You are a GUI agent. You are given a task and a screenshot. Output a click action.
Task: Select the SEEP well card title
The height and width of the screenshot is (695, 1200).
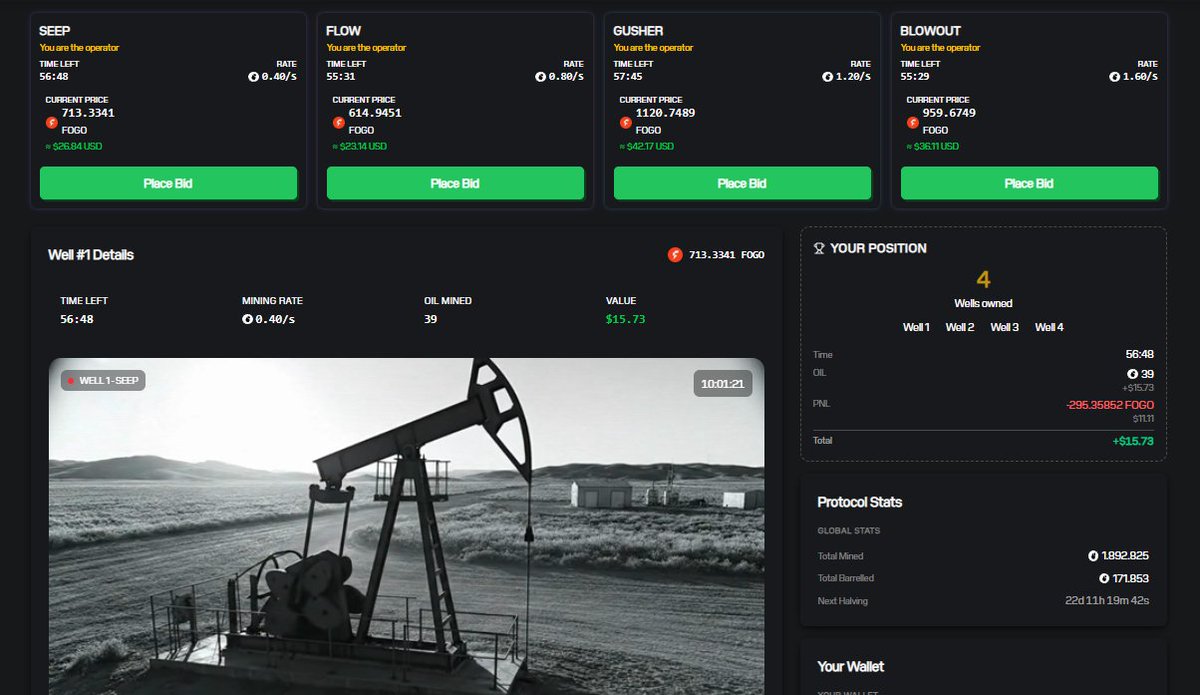point(55,31)
